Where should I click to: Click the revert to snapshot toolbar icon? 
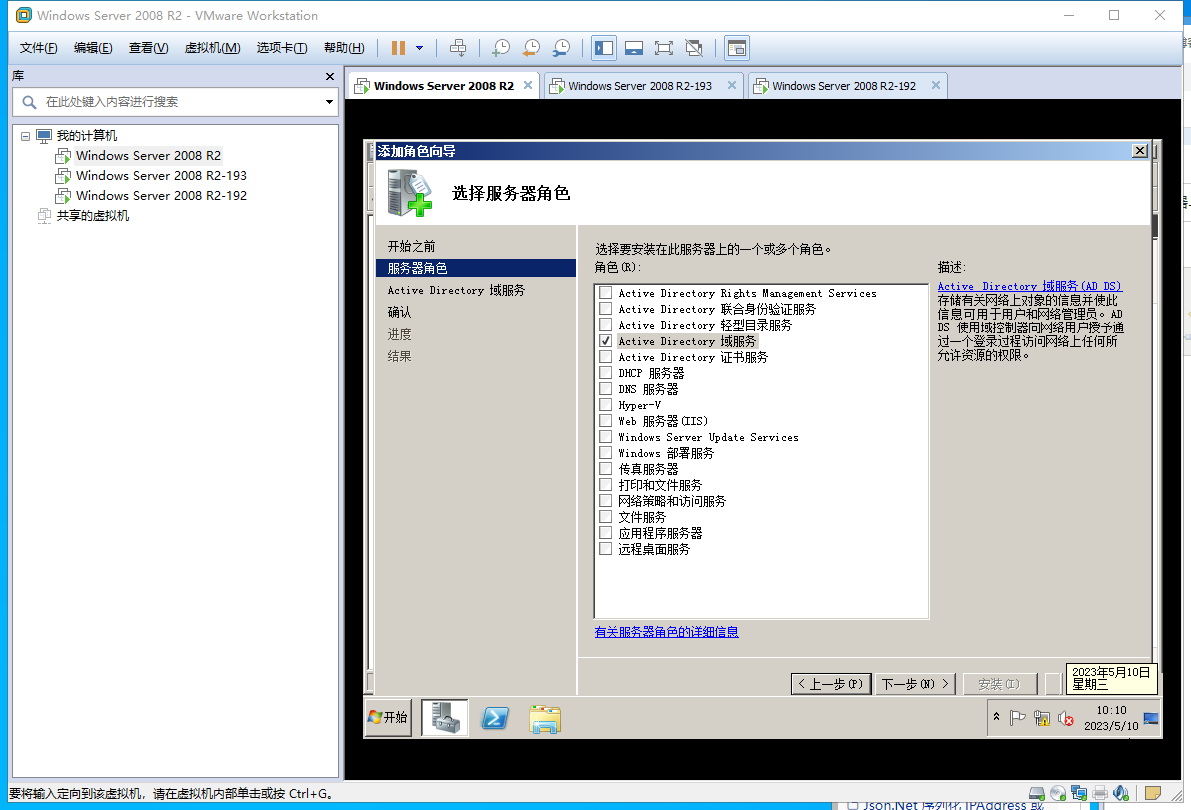[x=531, y=48]
